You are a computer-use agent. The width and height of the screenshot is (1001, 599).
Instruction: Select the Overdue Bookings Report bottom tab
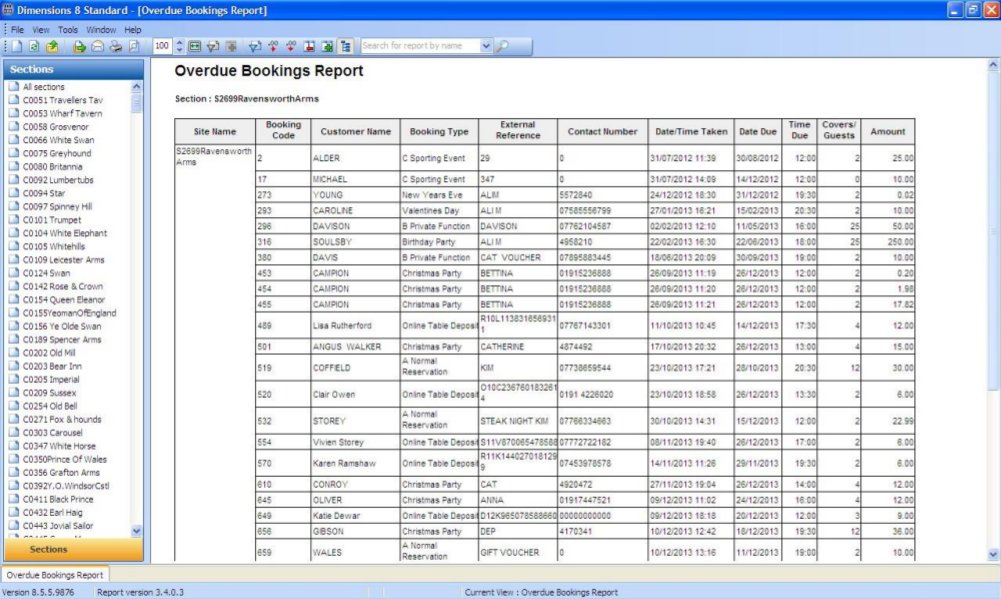point(53,575)
